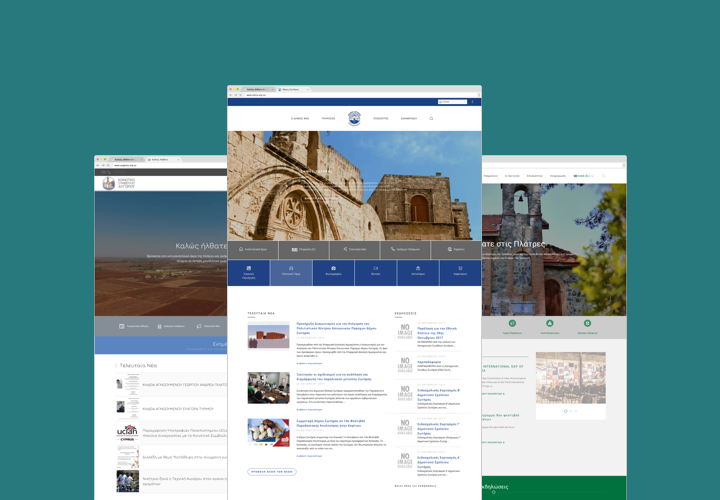The height and width of the screenshot is (500, 720).
Task: Open 'ΚΗΔΕΙΑ ΑΓΝΟΟΥΜΕΝΟΥ ΕΥΑΓΟΡΑ ΤΥΡΙΜΟΥ' row in left window
Action: pos(171,409)
